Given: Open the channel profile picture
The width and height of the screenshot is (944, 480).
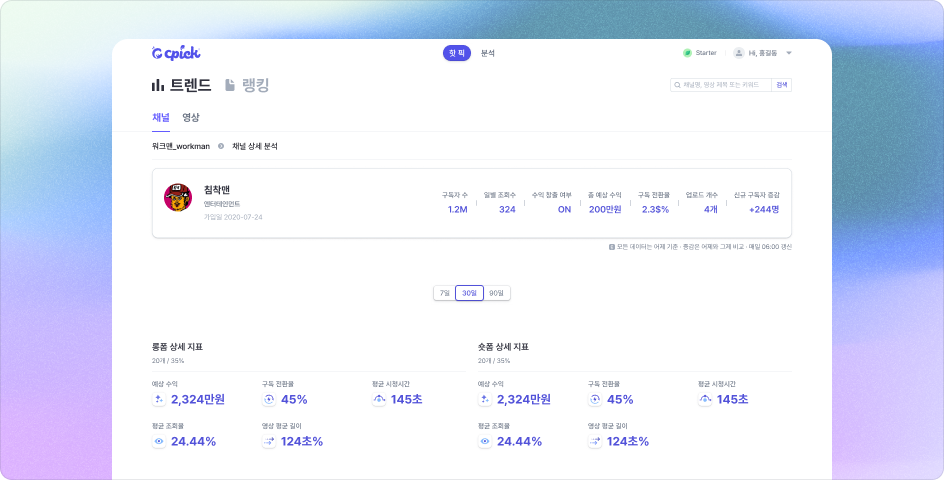Looking at the screenshot, I should click(178, 198).
